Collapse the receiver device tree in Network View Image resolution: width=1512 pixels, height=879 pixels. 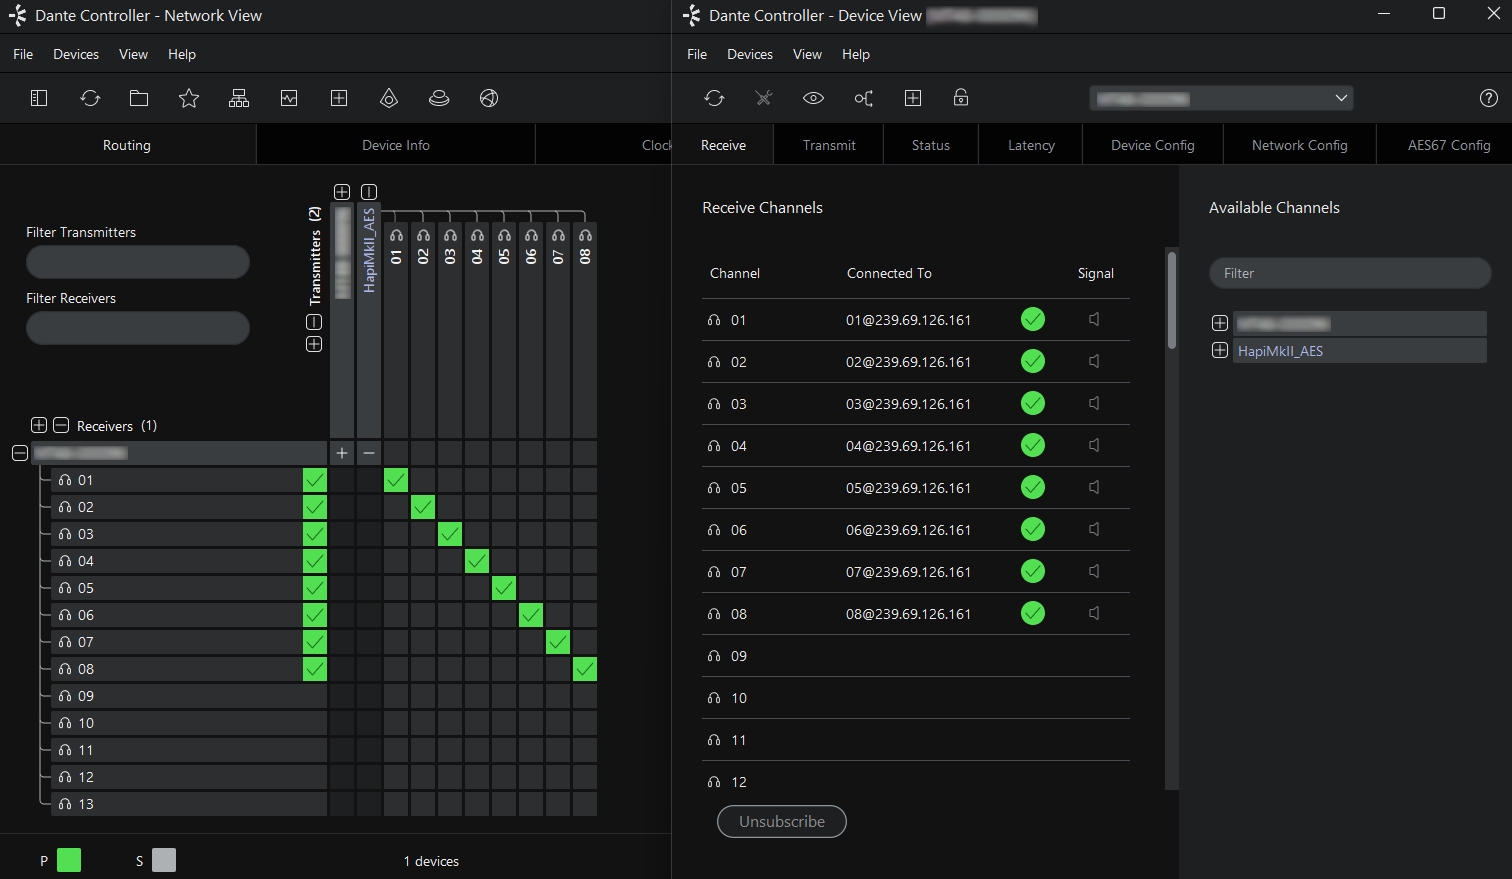(x=20, y=453)
